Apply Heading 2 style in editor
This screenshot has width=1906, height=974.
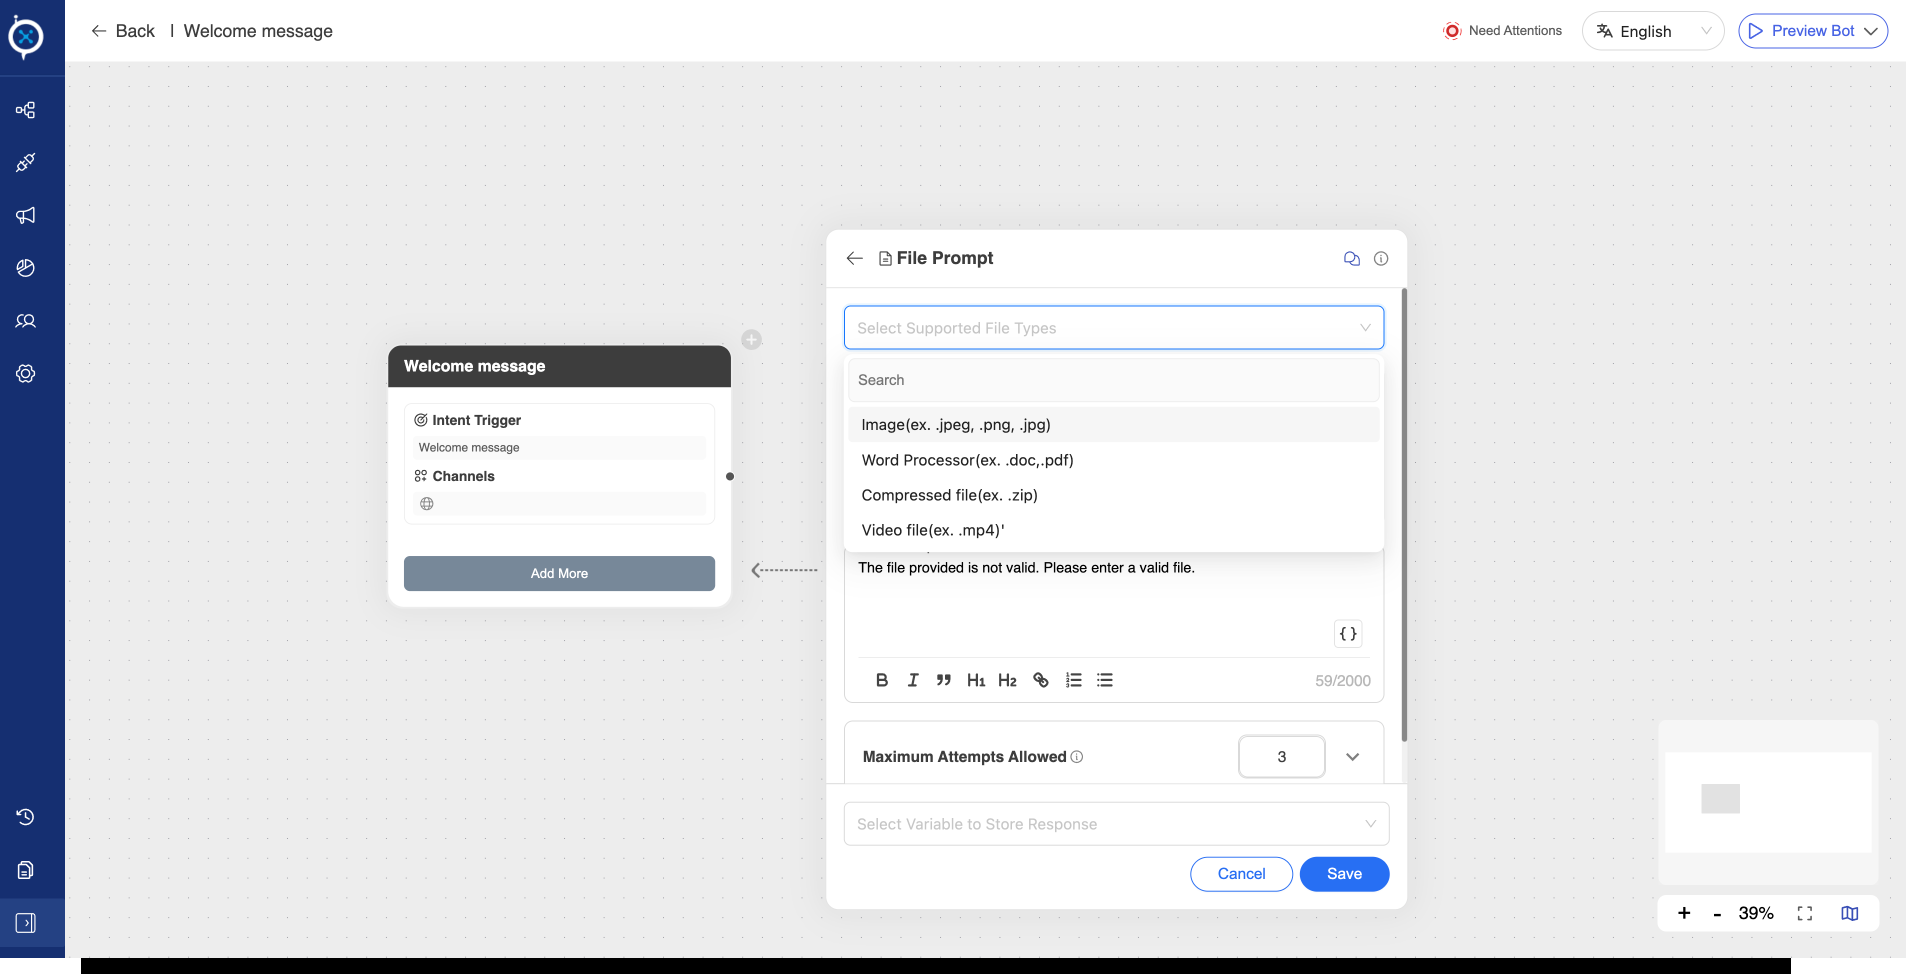point(1007,680)
